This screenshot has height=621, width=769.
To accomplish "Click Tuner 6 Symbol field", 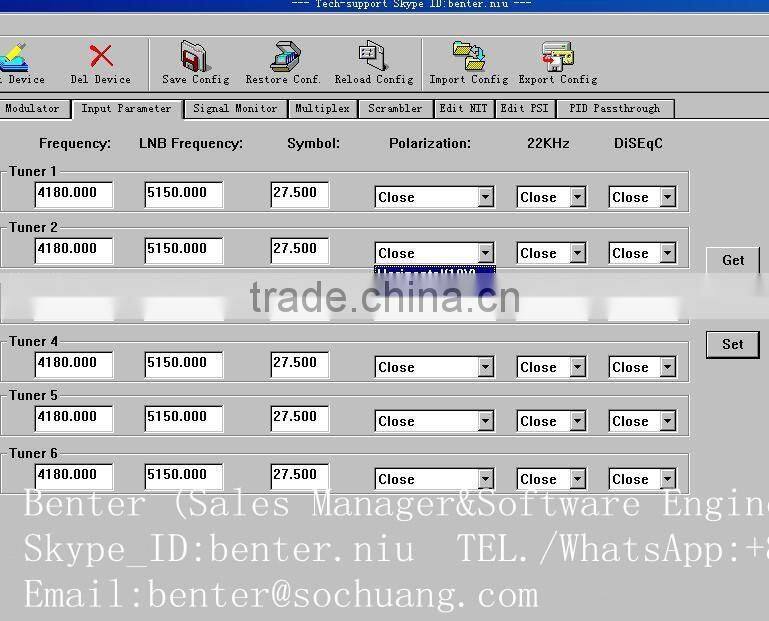I will [299, 476].
